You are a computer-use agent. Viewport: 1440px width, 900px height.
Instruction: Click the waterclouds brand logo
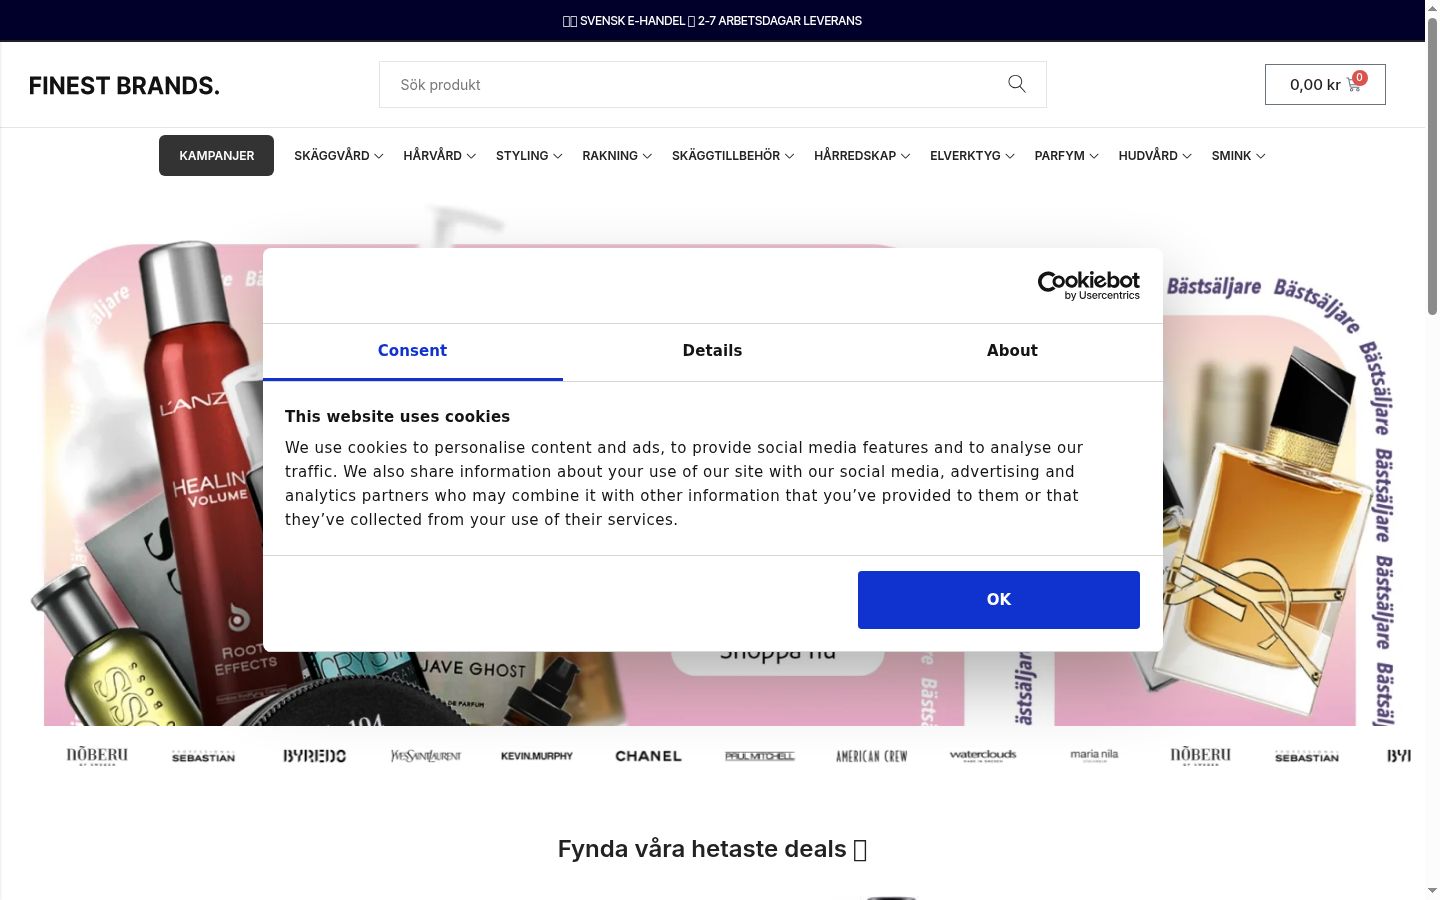click(x=983, y=755)
